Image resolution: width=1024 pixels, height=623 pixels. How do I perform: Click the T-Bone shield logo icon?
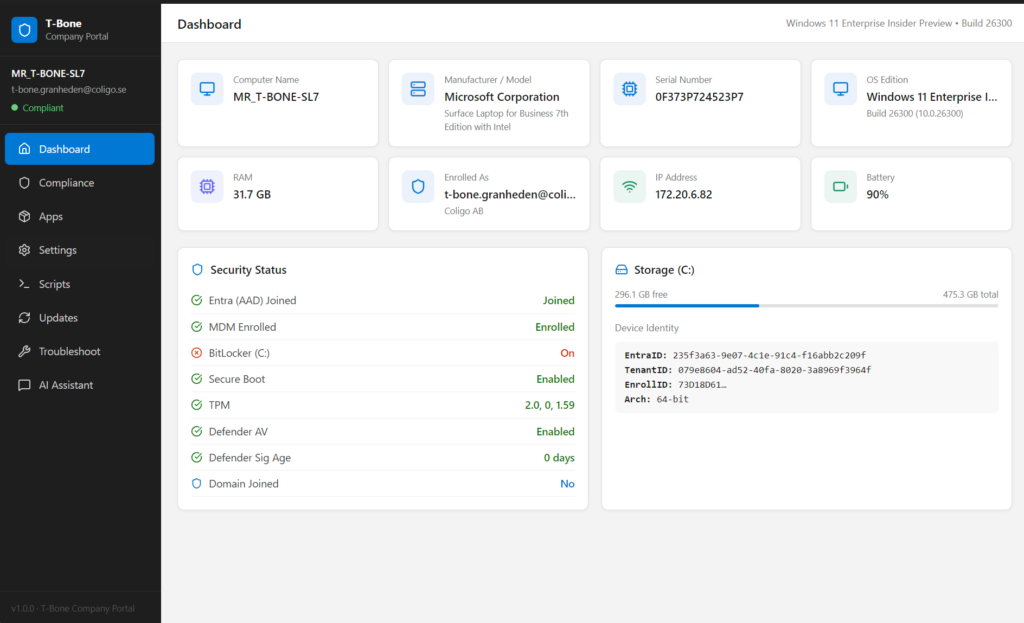point(24,30)
